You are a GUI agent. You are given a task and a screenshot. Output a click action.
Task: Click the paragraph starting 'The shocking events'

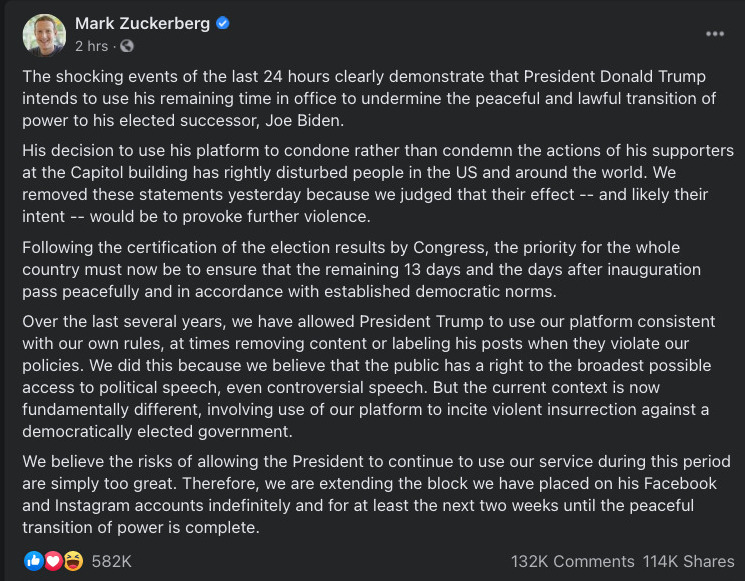[369, 98]
